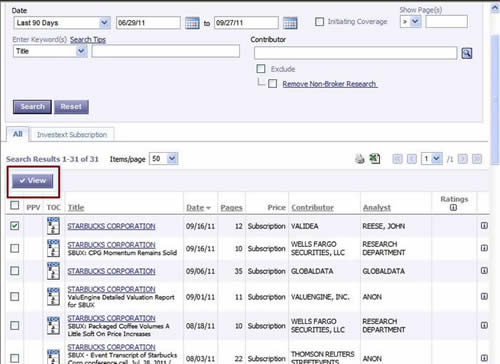
Task: Select the ValuEngine Detailed Valuation report checkbox
Action: pyautogui.click(x=15, y=296)
